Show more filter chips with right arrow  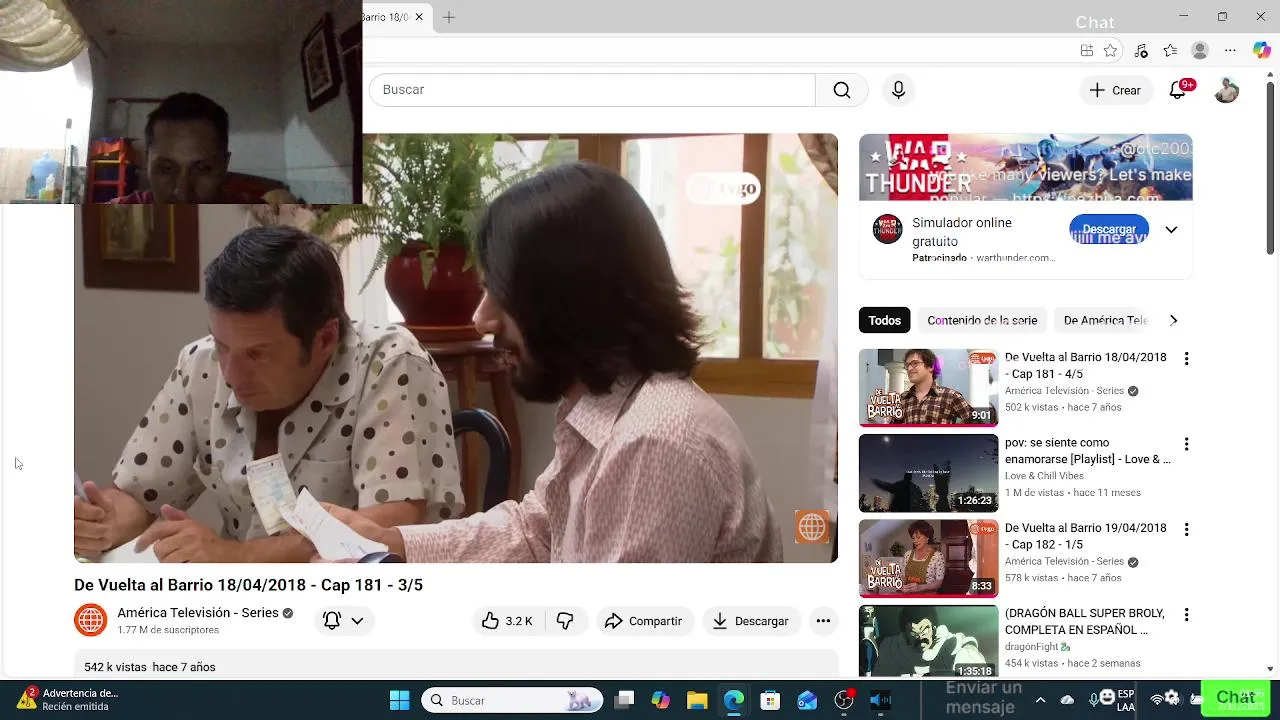tap(1173, 321)
